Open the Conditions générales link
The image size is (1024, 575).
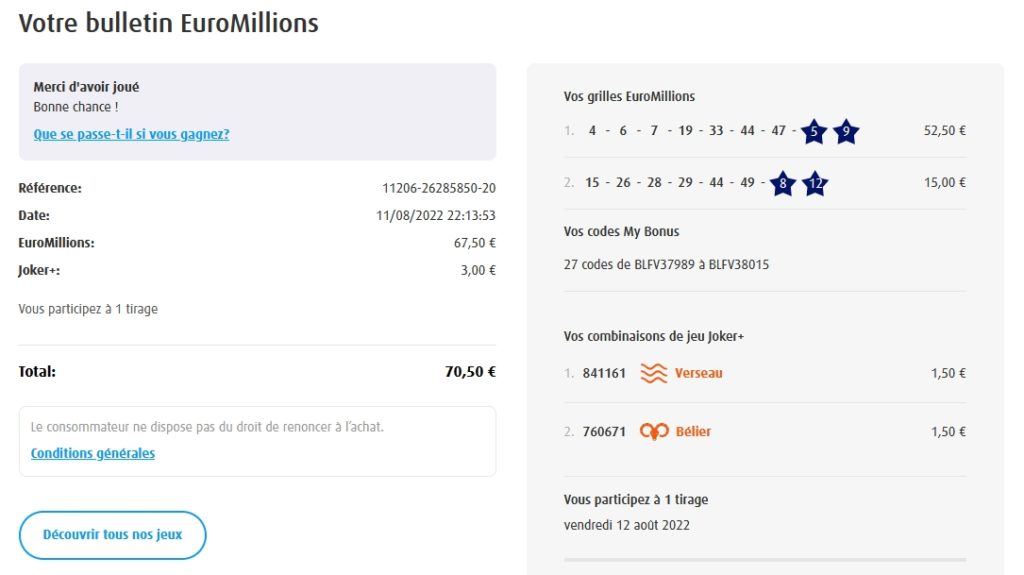tap(93, 453)
